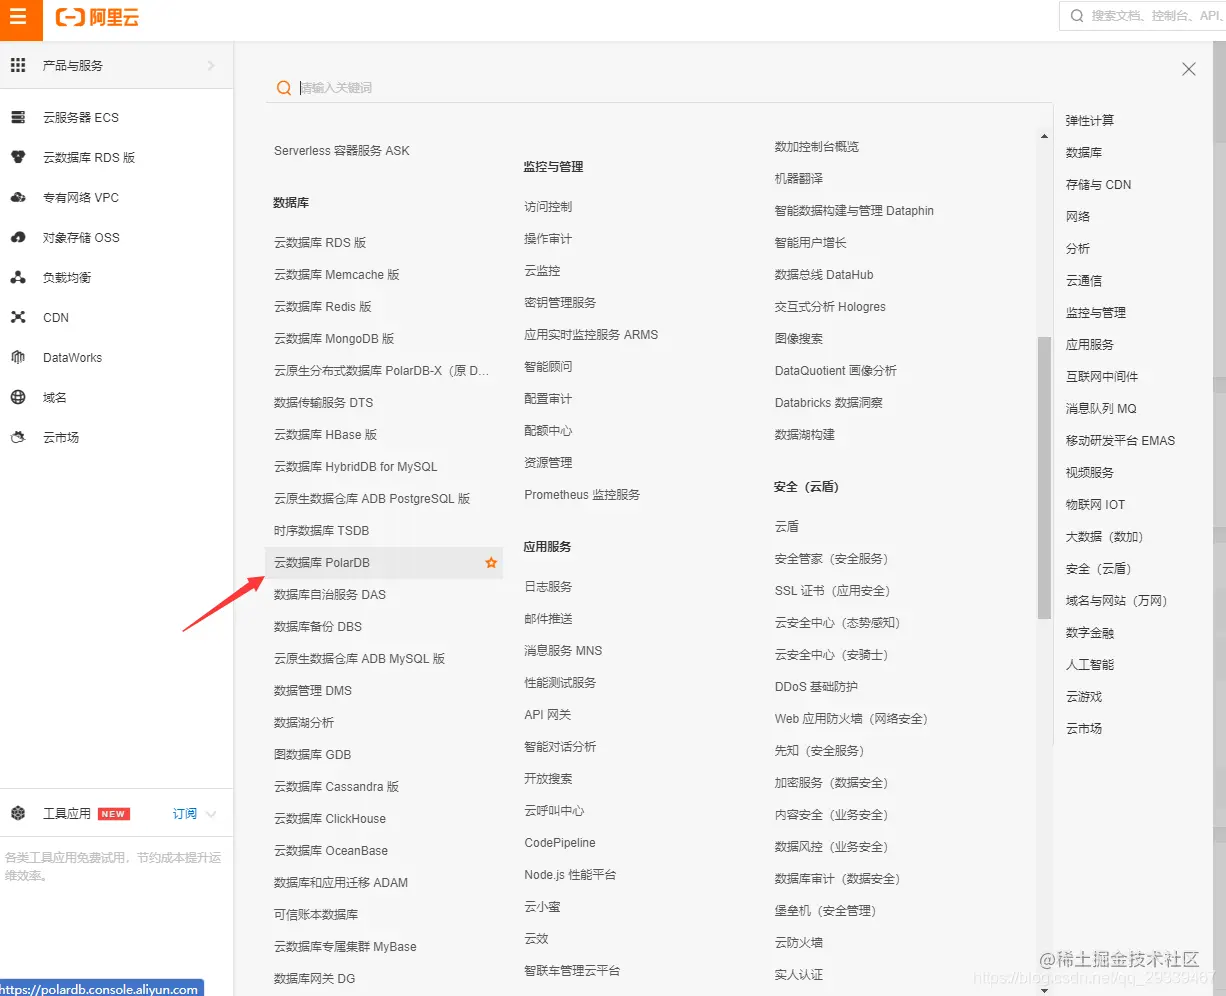Click the VPC cloud icon in sidebar
This screenshot has height=996, width=1226.
18,197
